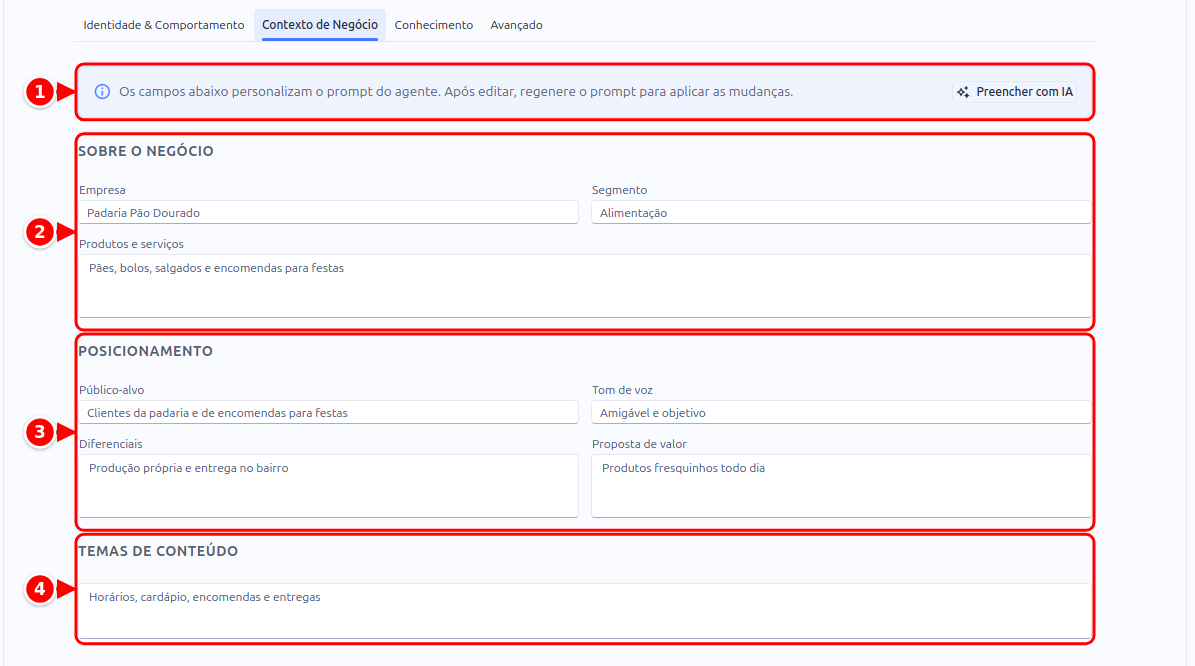Go to the Avançado tab
The width and height of the screenshot is (1195, 666).
[516, 25]
